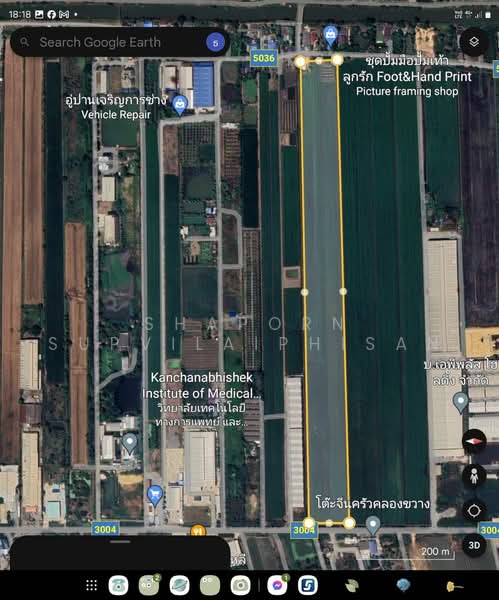The image size is (499, 600).
Task: Activate the Street View pegman
Action: pyautogui.click(x=474, y=476)
